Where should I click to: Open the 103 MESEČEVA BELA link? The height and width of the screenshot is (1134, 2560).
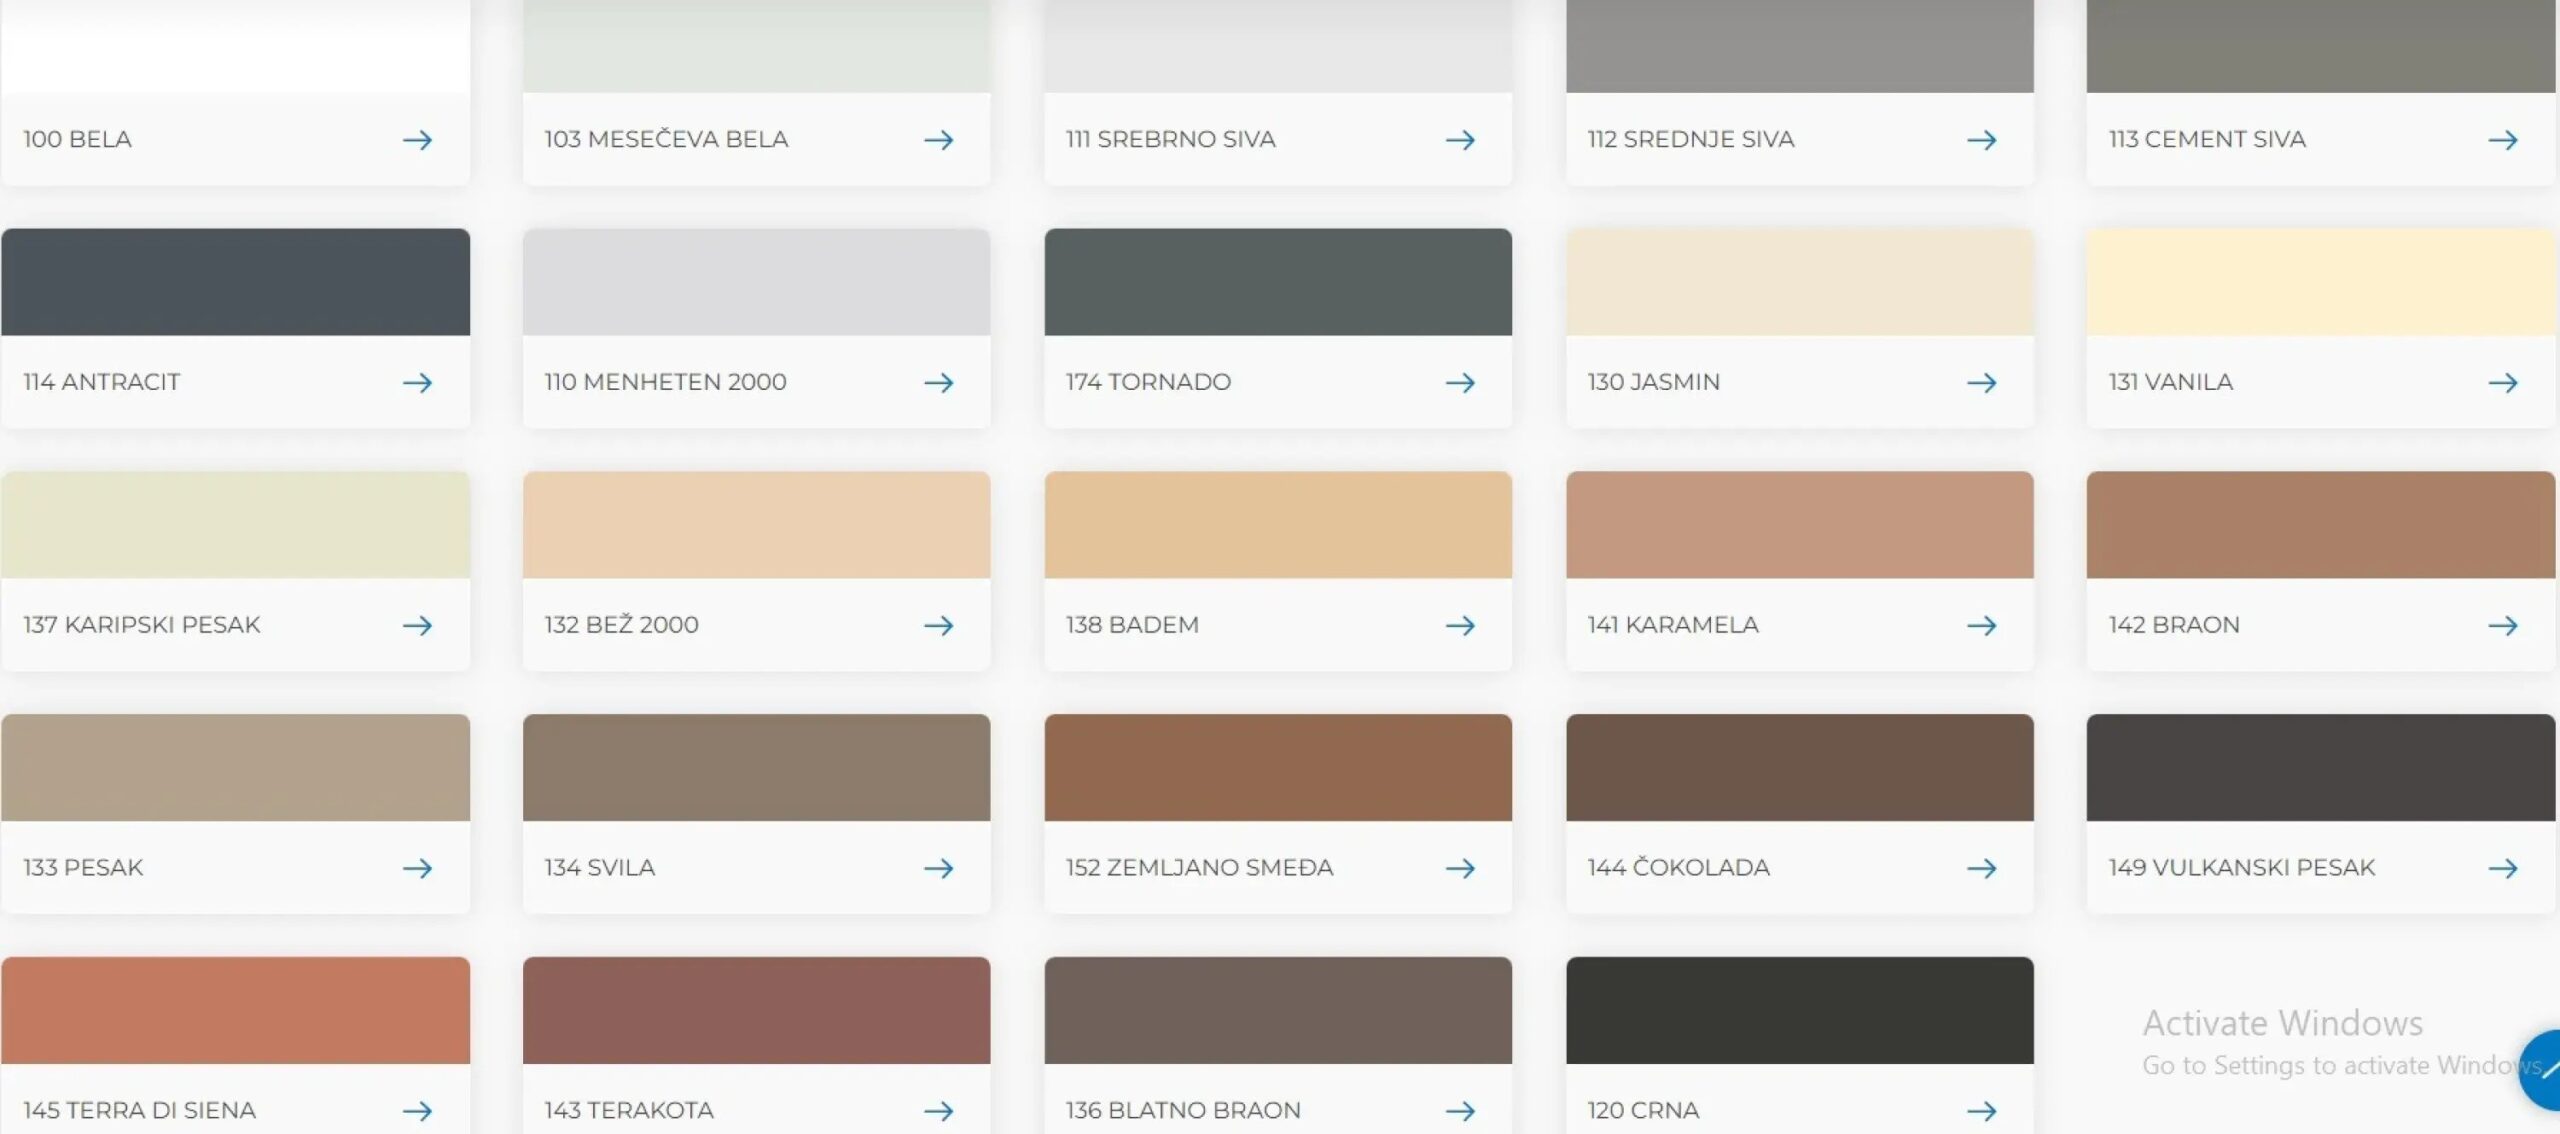pyautogui.click(x=666, y=139)
